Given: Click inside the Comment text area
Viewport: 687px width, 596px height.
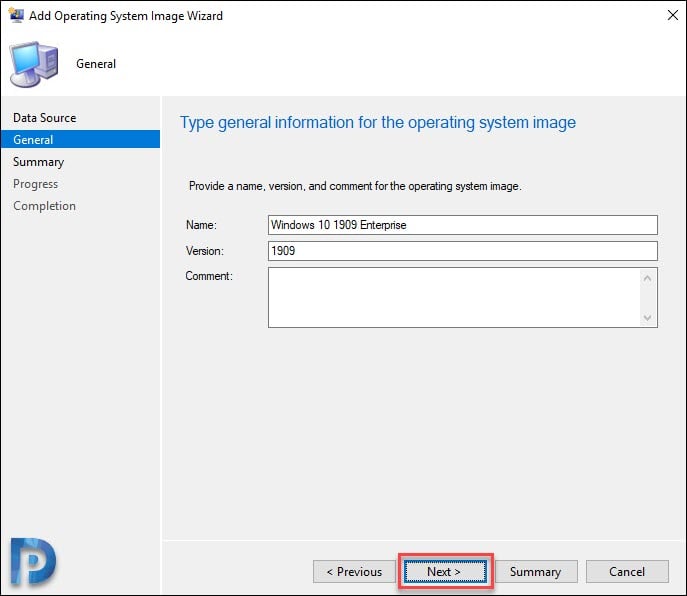Looking at the screenshot, I should [454, 298].
